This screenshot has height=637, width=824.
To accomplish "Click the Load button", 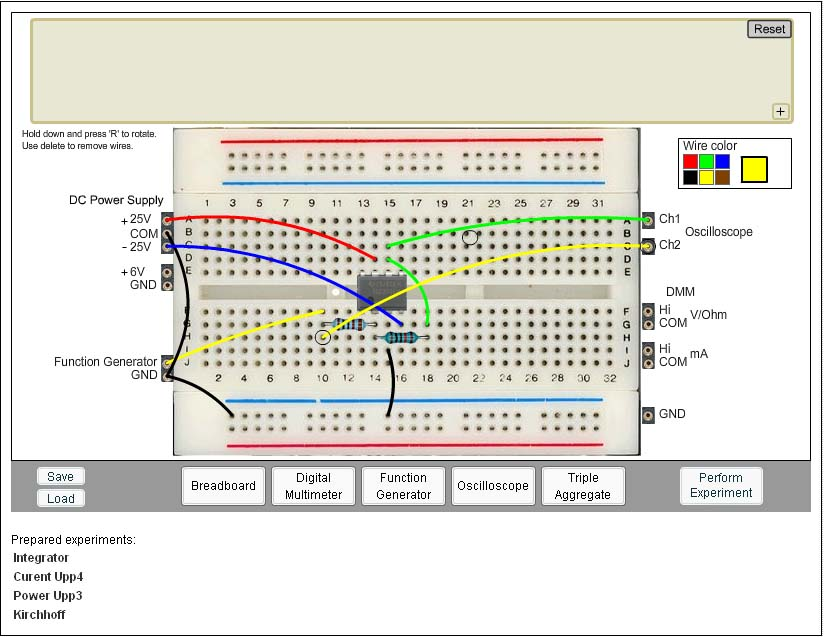I will tap(61, 498).
